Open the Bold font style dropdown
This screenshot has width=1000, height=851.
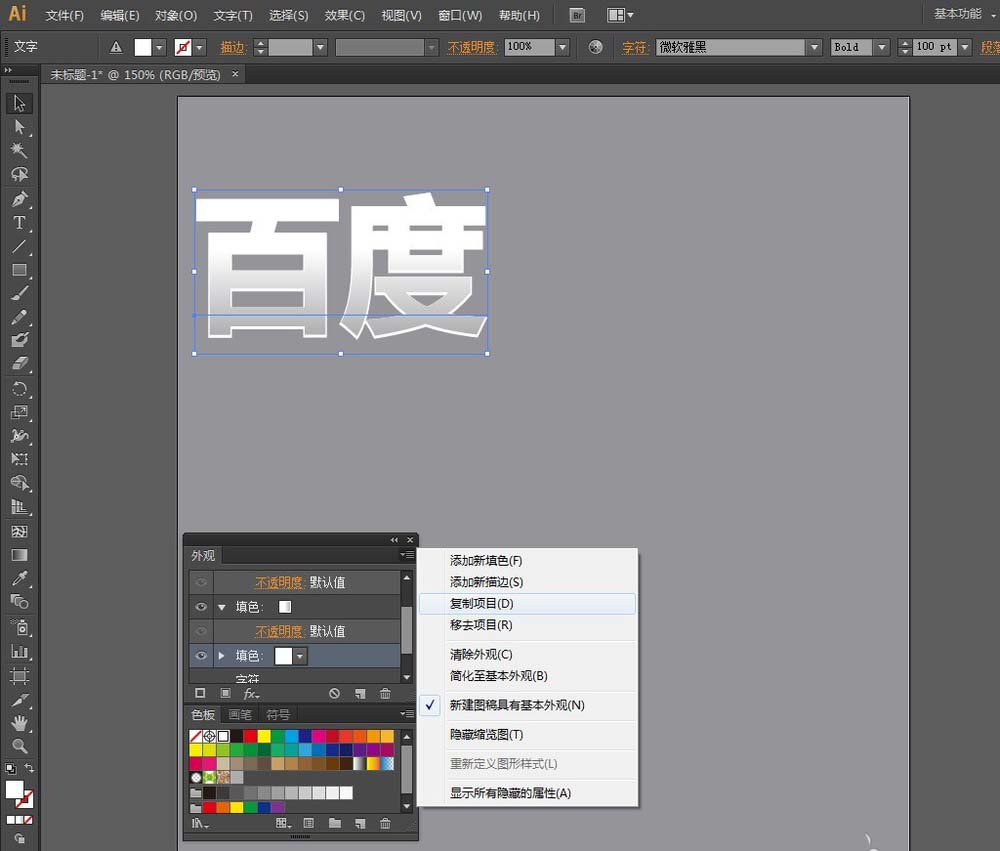(x=881, y=47)
